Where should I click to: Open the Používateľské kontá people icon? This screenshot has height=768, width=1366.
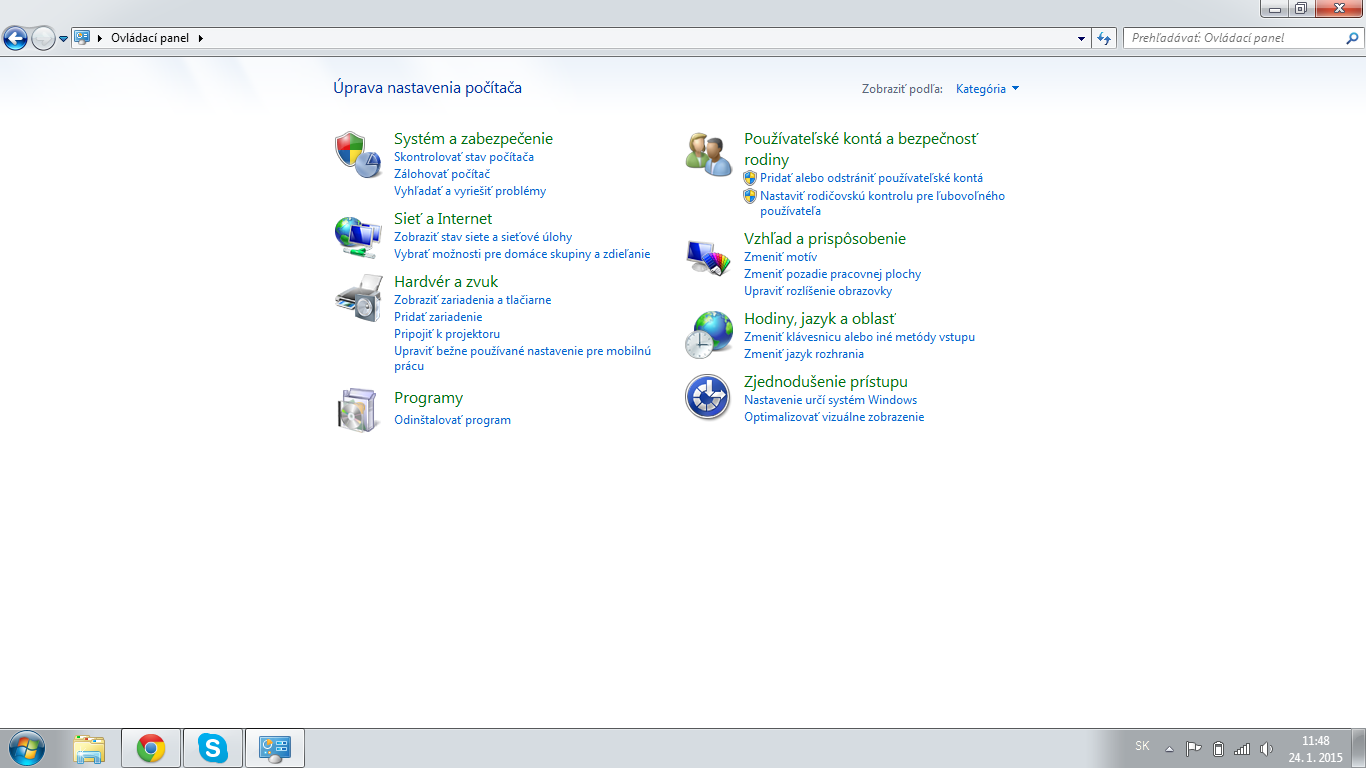point(708,154)
